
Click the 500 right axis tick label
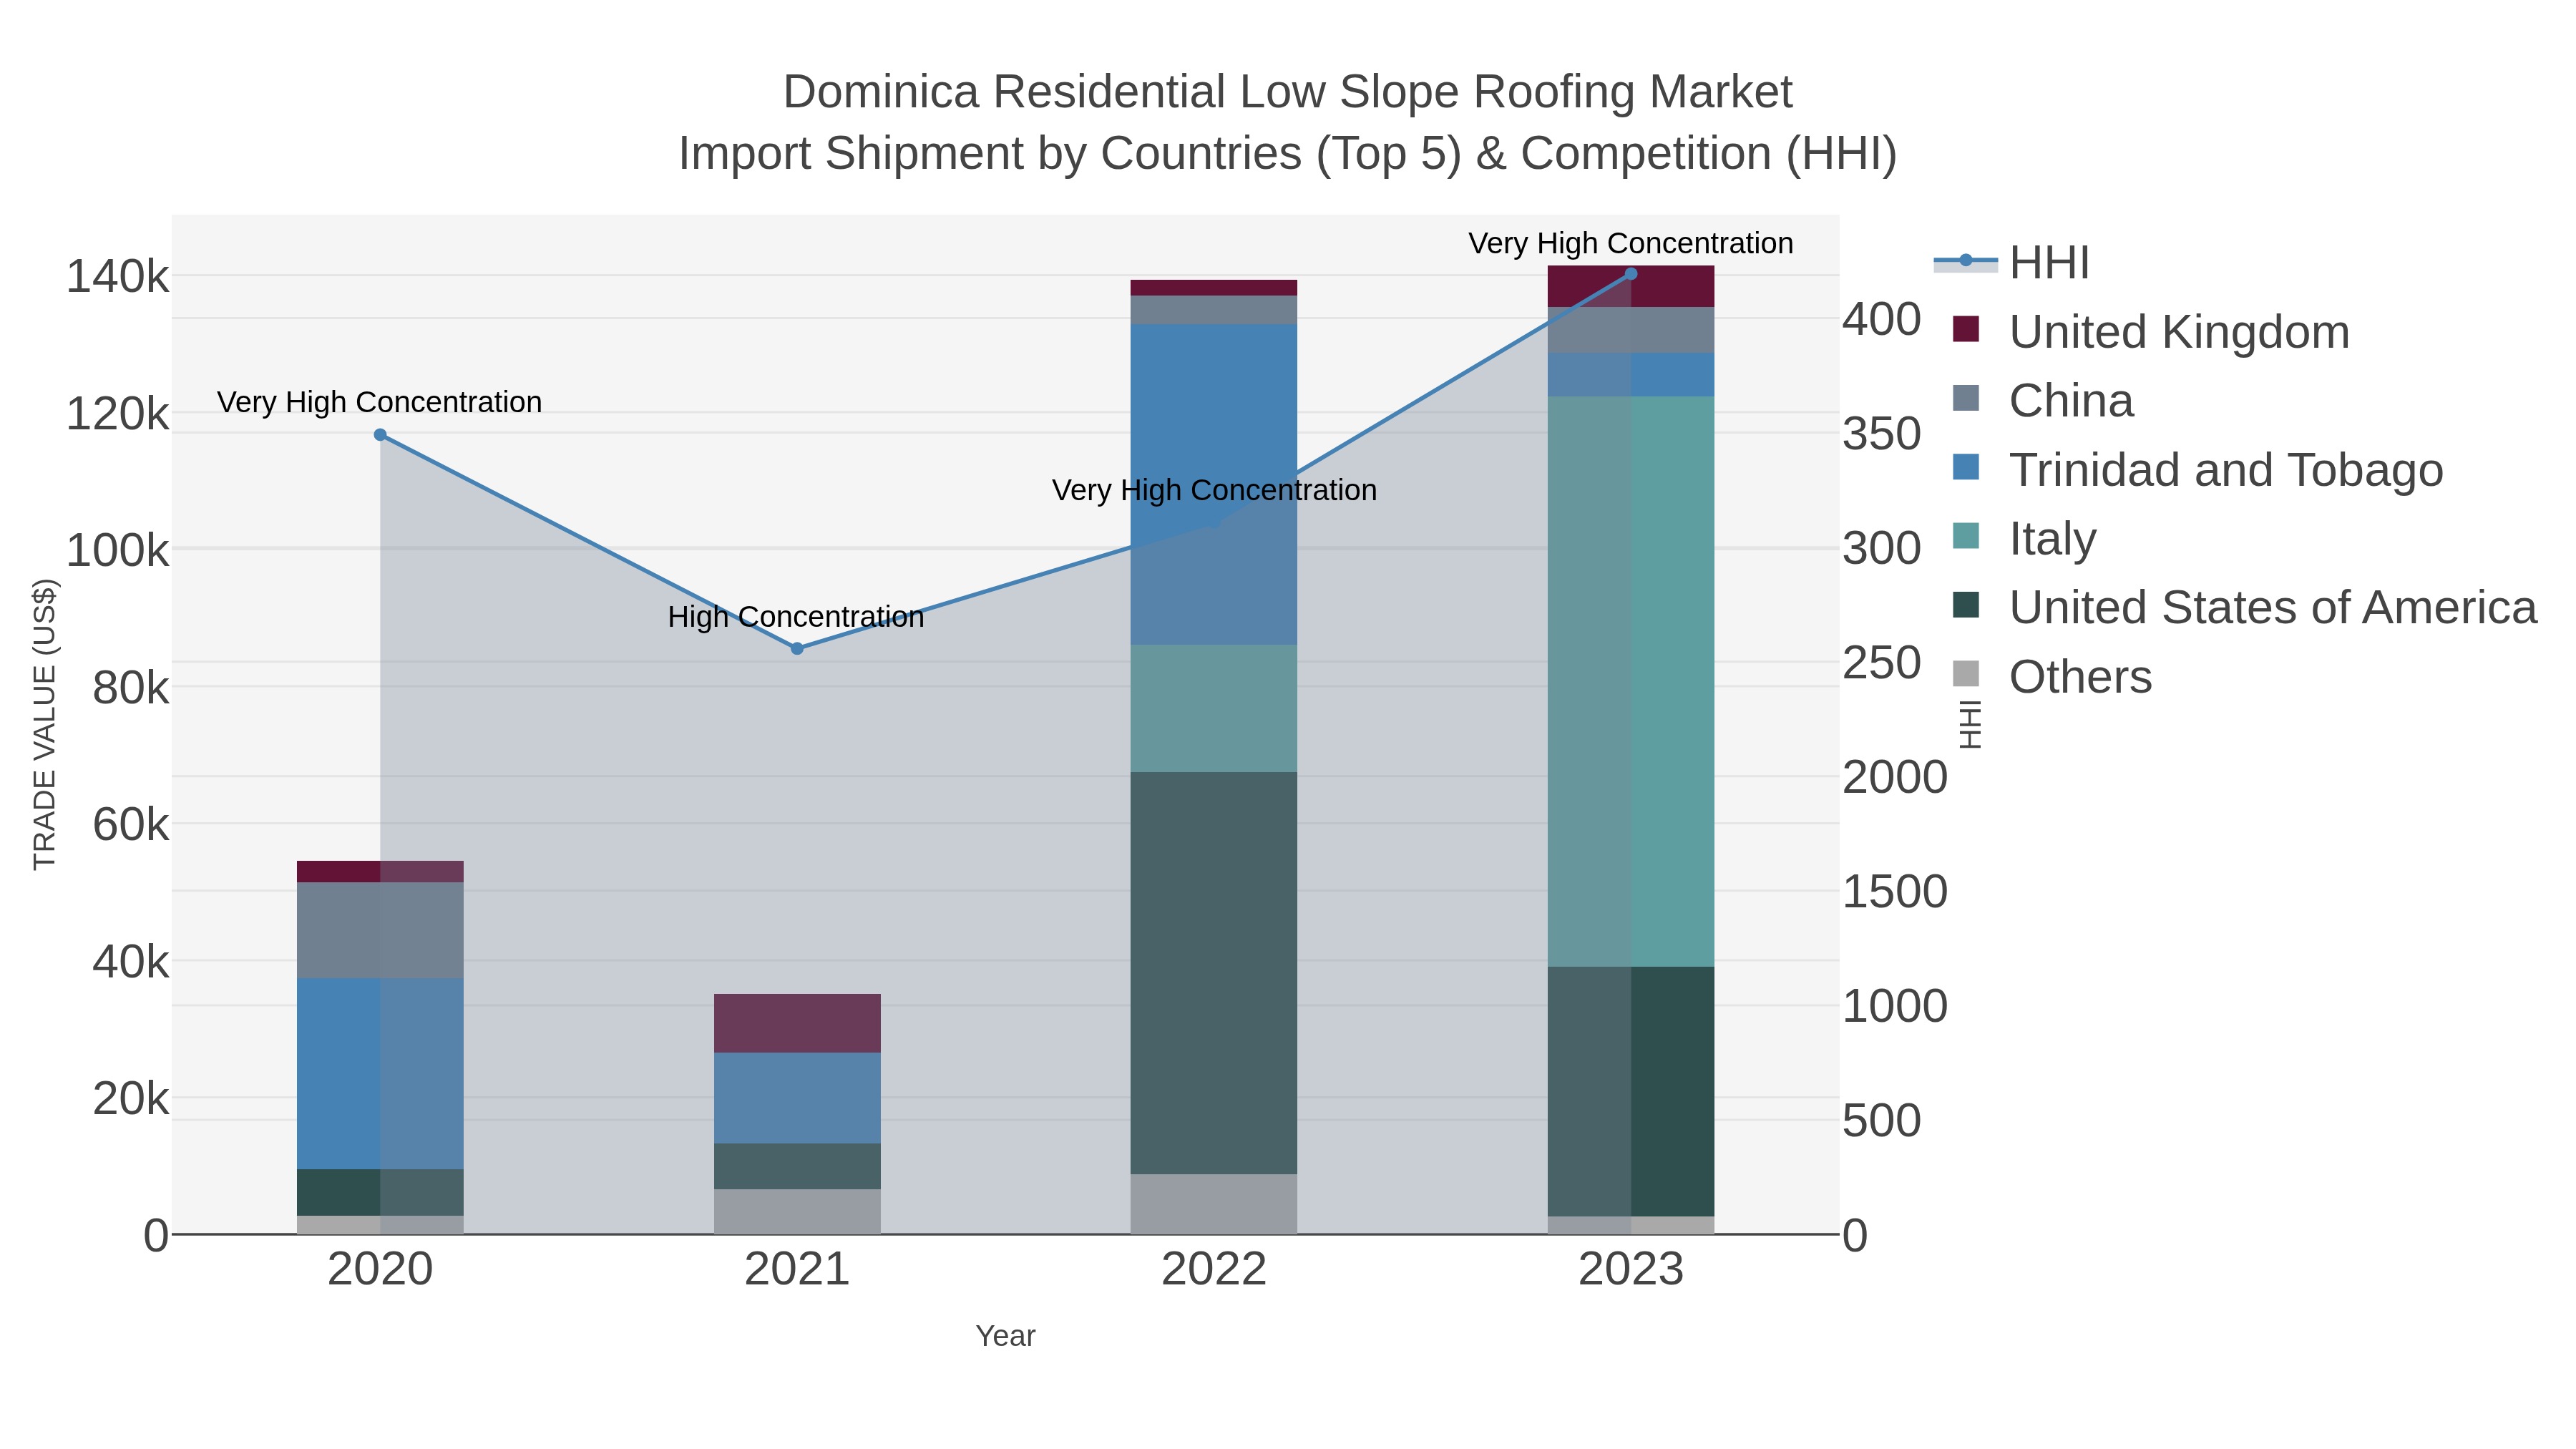point(1882,1121)
